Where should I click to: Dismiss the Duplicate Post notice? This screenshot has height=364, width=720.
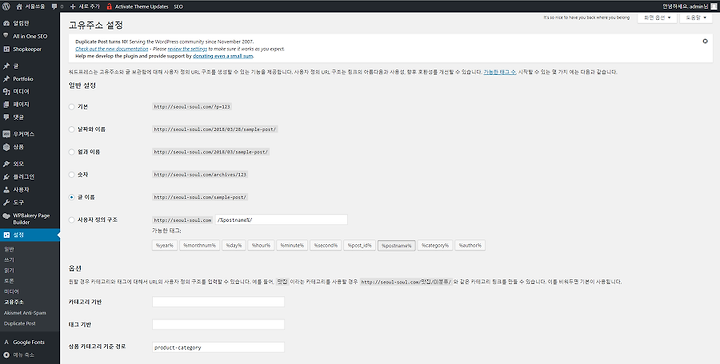click(705, 41)
